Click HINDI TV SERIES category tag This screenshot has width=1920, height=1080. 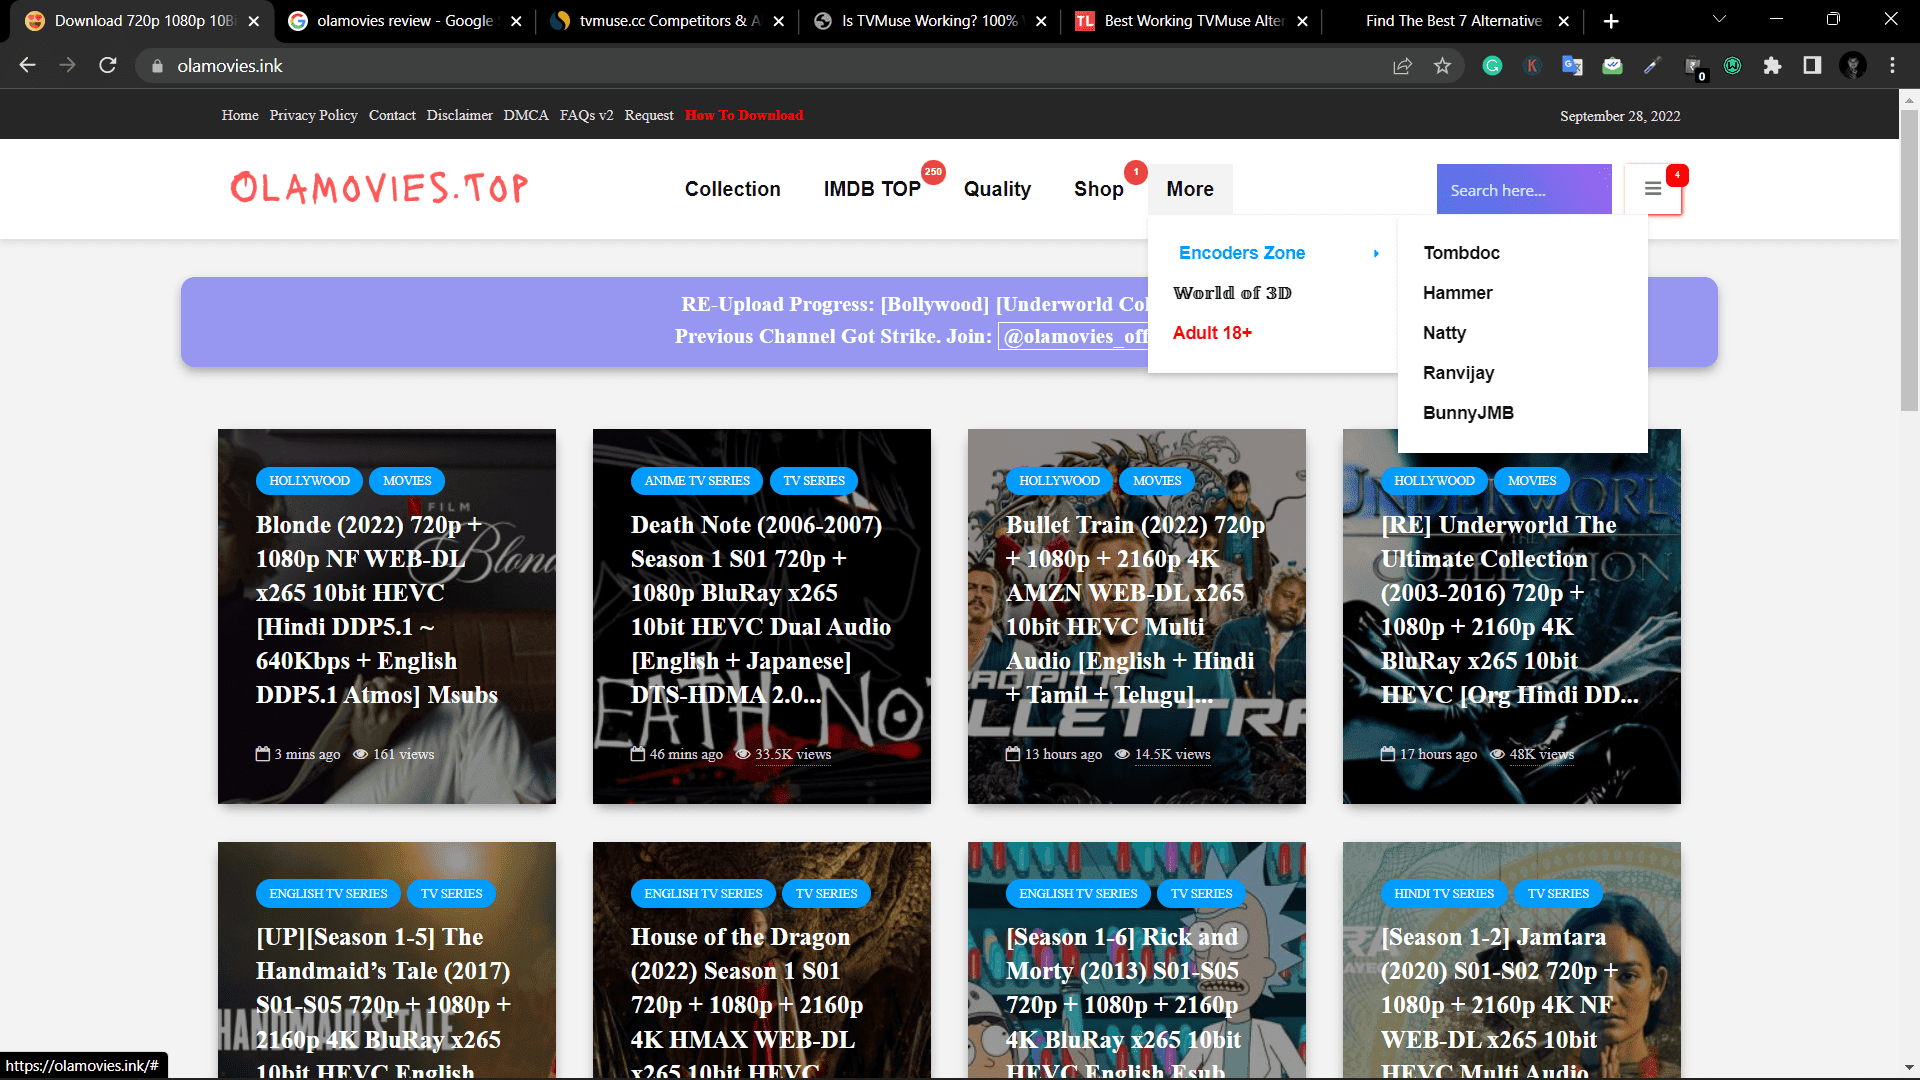pos(1444,894)
